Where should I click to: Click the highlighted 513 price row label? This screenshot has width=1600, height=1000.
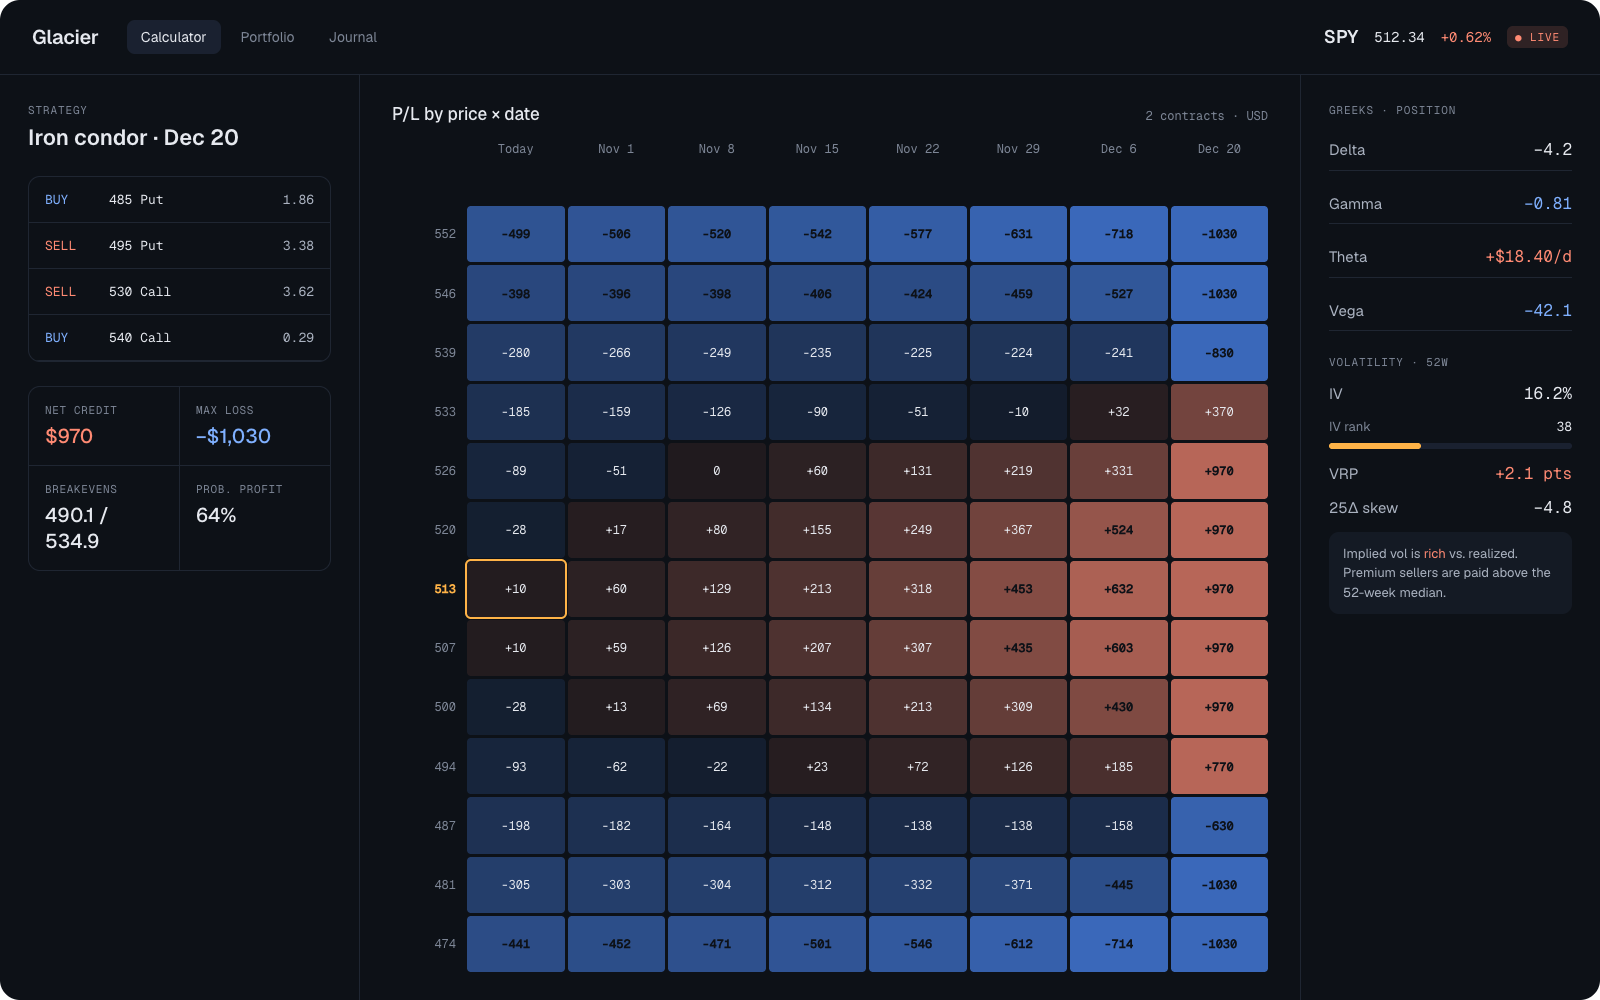pyautogui.click(x=445, y=589)
